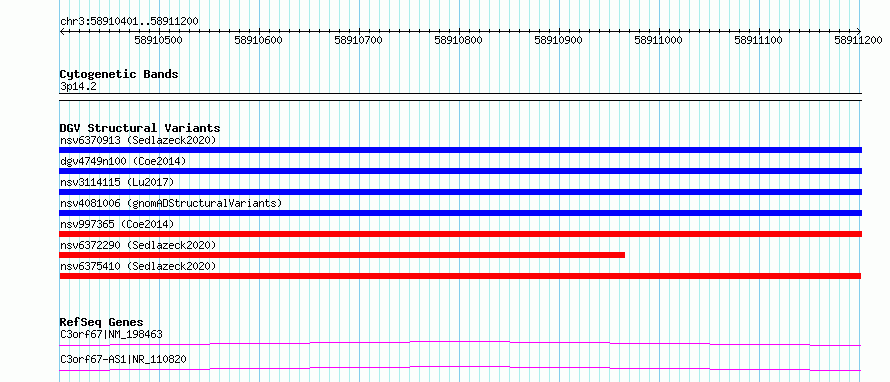Click ruler position 58911000
The image size is (890, 382).
(x=658, y=40)
